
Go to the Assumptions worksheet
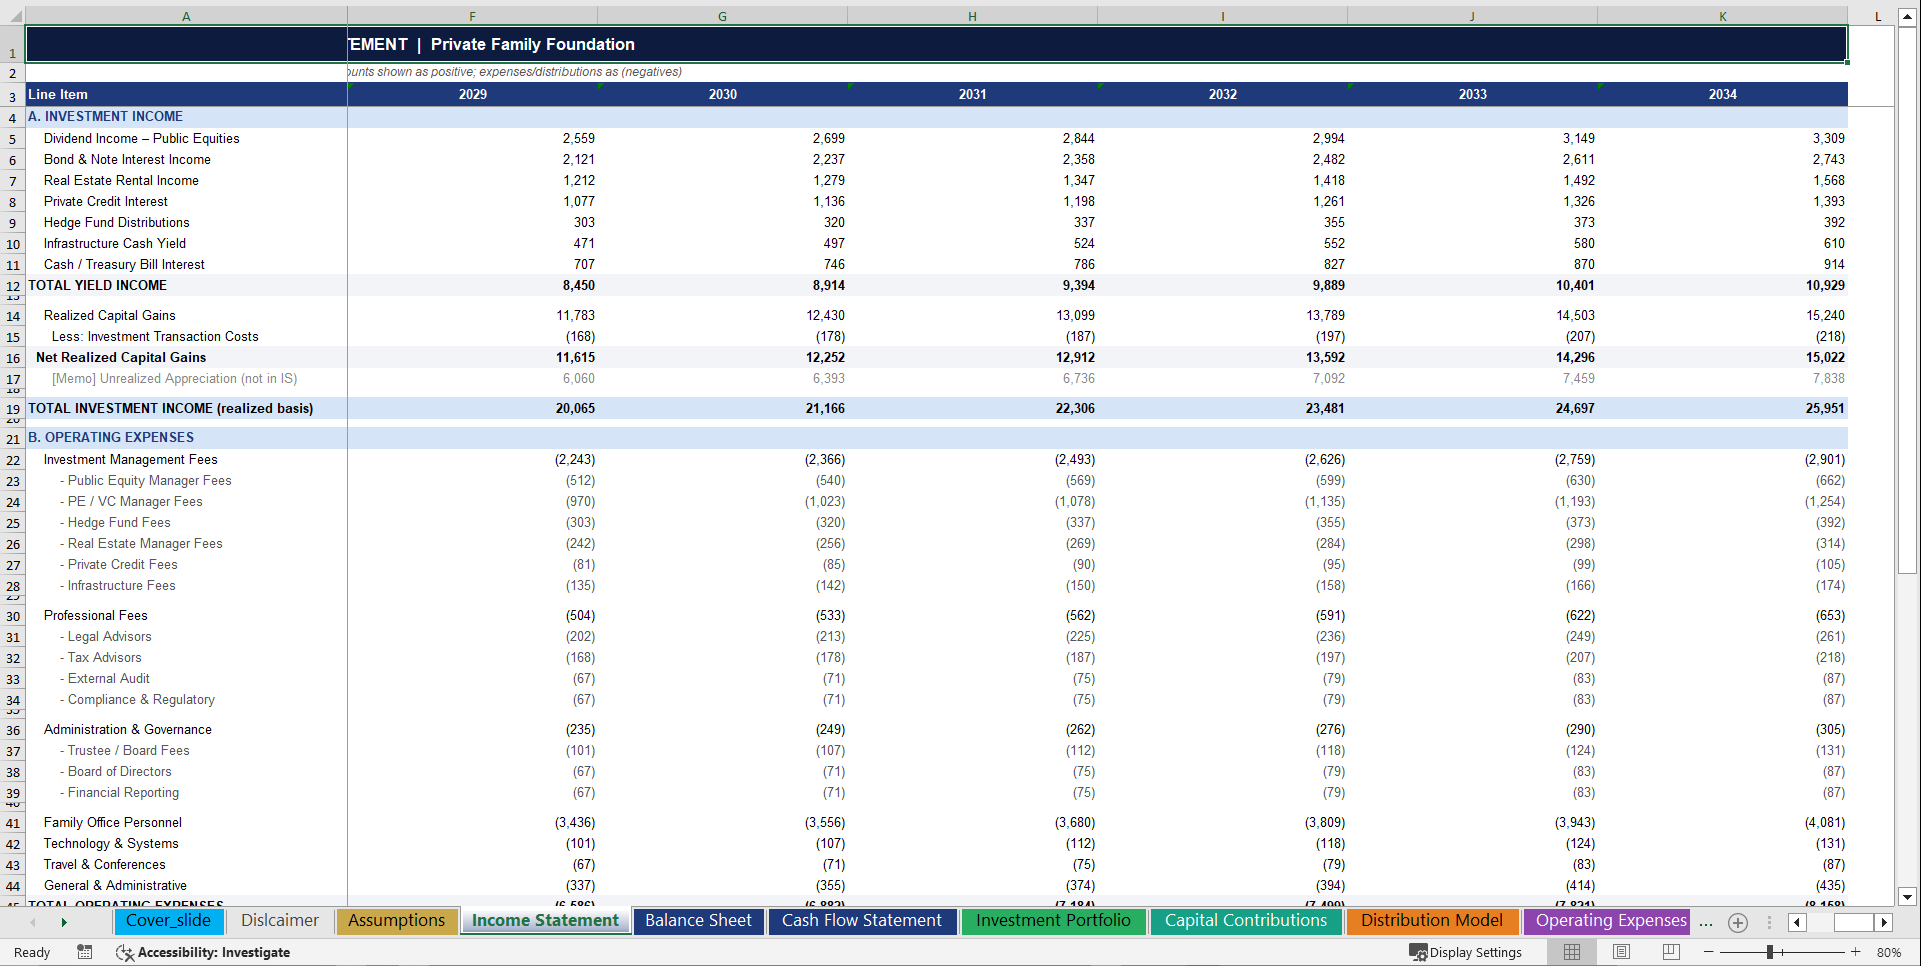click(397, 921)
